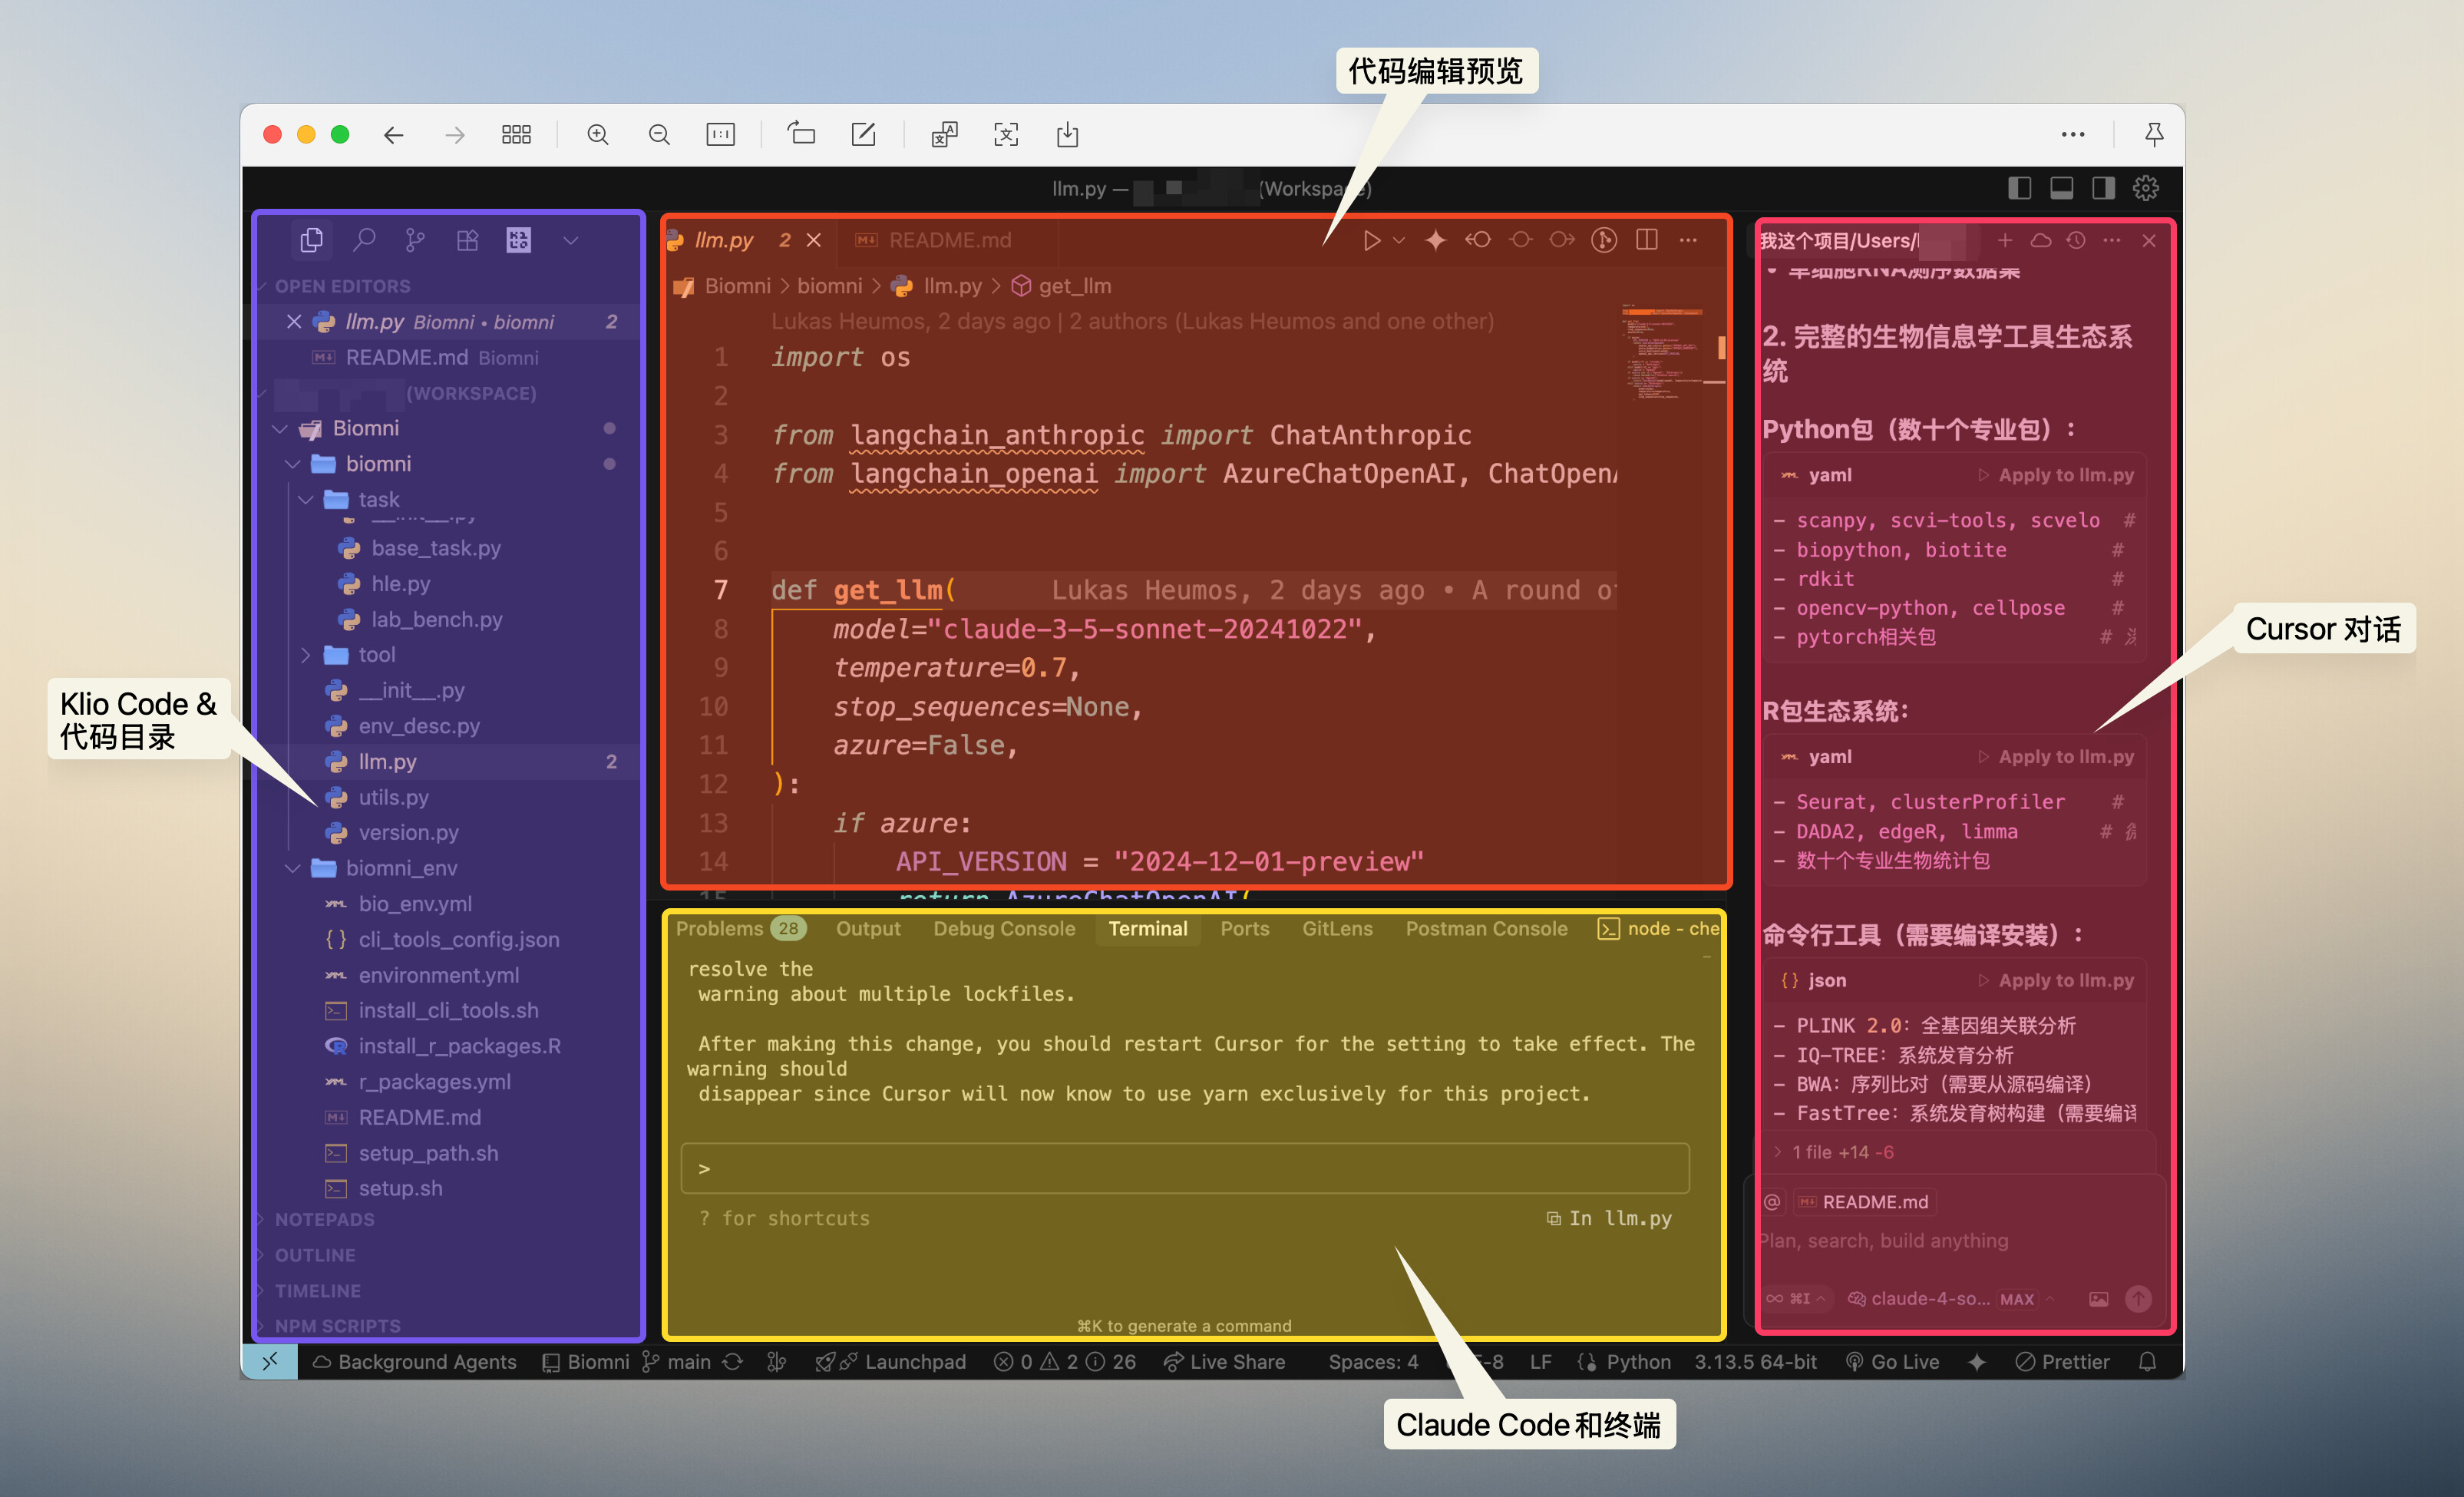Open the Extensions icon in sidebar
Viewport: 2464px width, 1497px height.
[467, 240]
